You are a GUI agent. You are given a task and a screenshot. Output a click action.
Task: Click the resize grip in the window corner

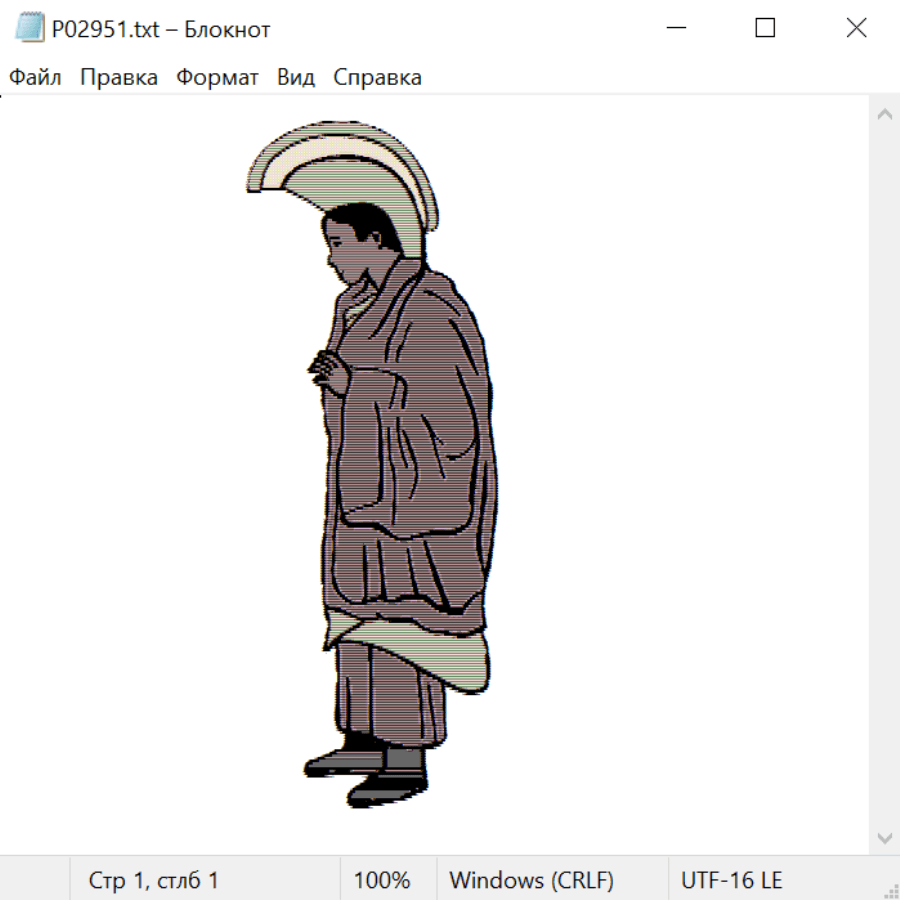pyautogui.click(x=890, y=890)
